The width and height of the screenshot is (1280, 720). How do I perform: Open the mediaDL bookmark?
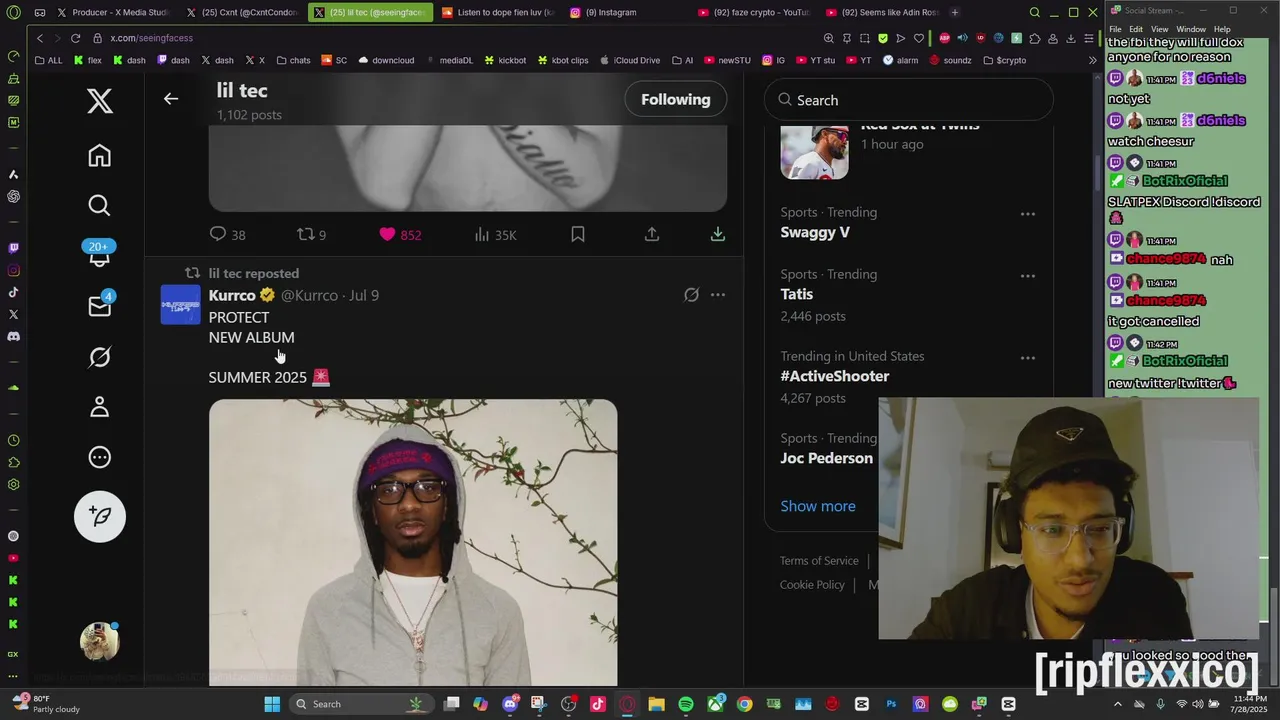(x=449, y=60)
